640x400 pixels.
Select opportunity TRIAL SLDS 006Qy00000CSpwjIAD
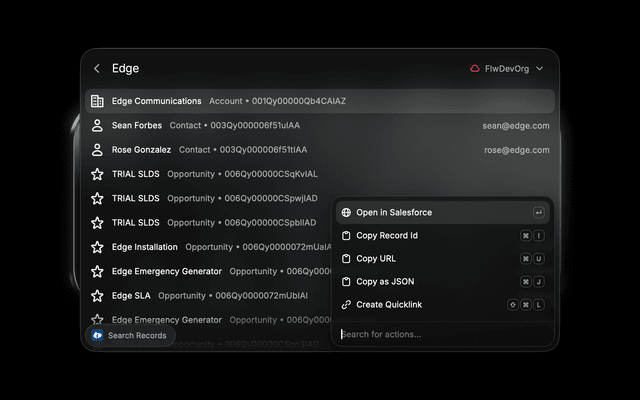click(208, 199)
